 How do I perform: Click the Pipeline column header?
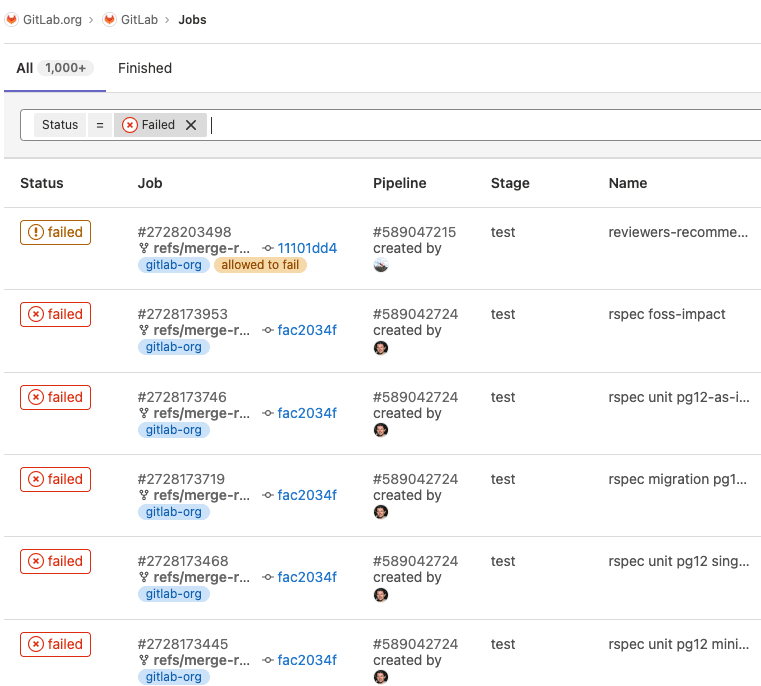[399, 183]
